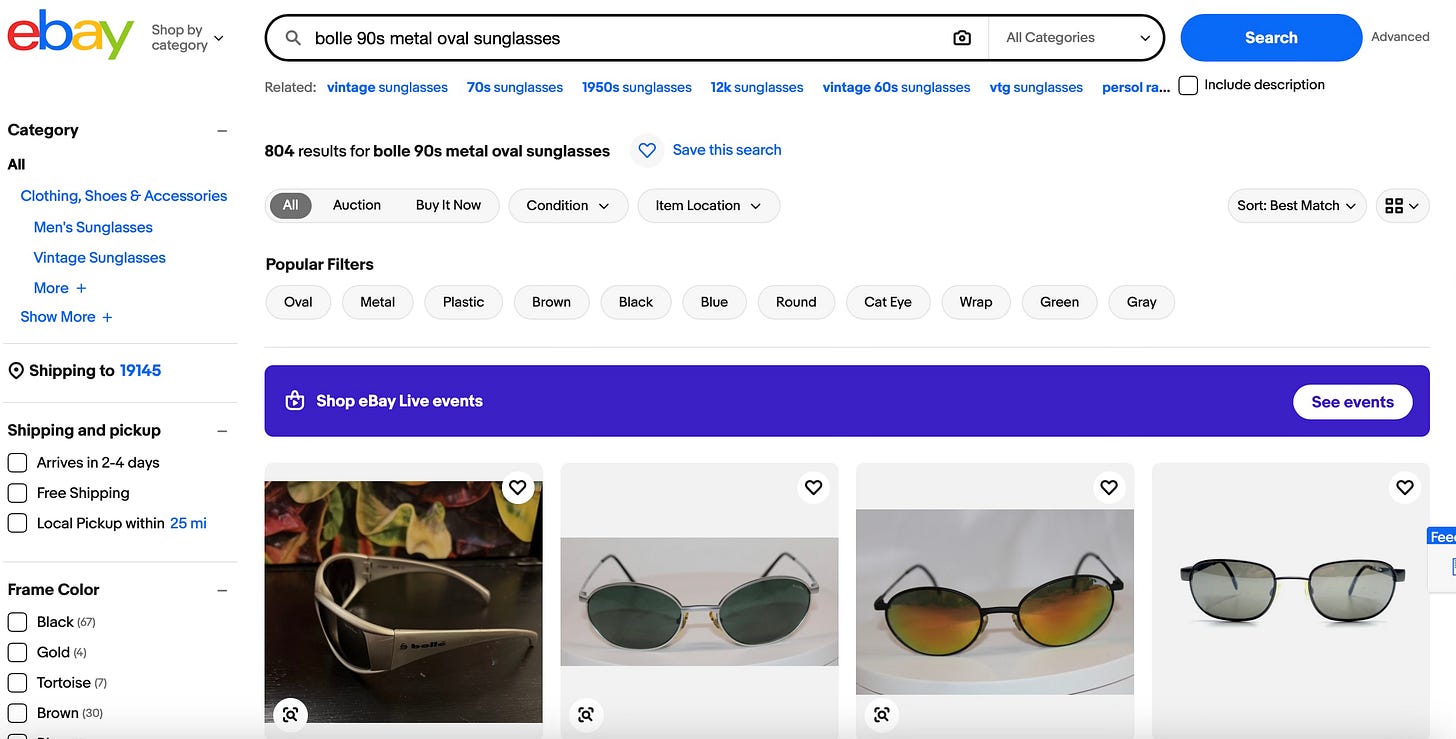This screenshot has height=739, width=1456.
Task: Collapse Frame Color section
Action: point(222,590)
